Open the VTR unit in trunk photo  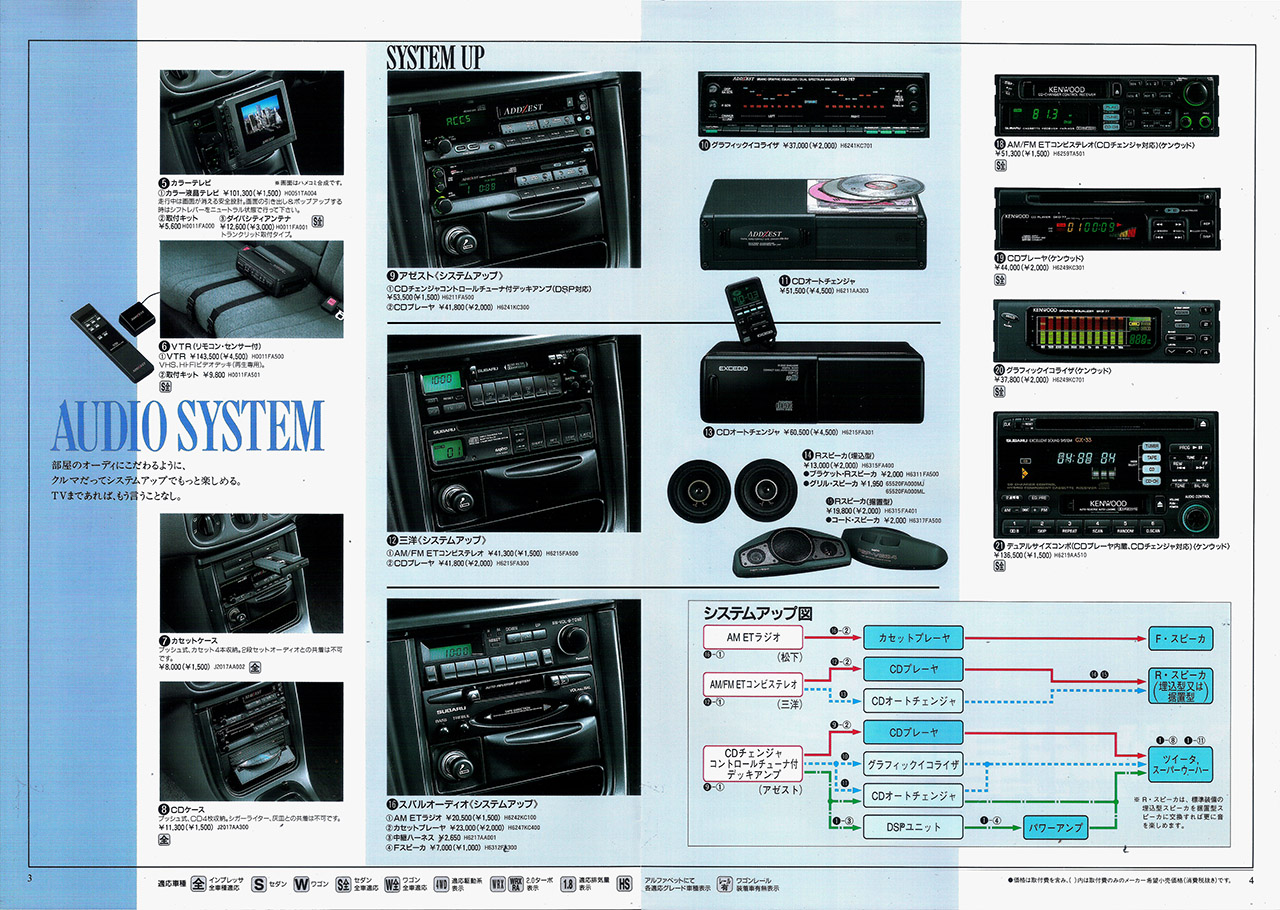pyautogui.click(x=251, y=288)
